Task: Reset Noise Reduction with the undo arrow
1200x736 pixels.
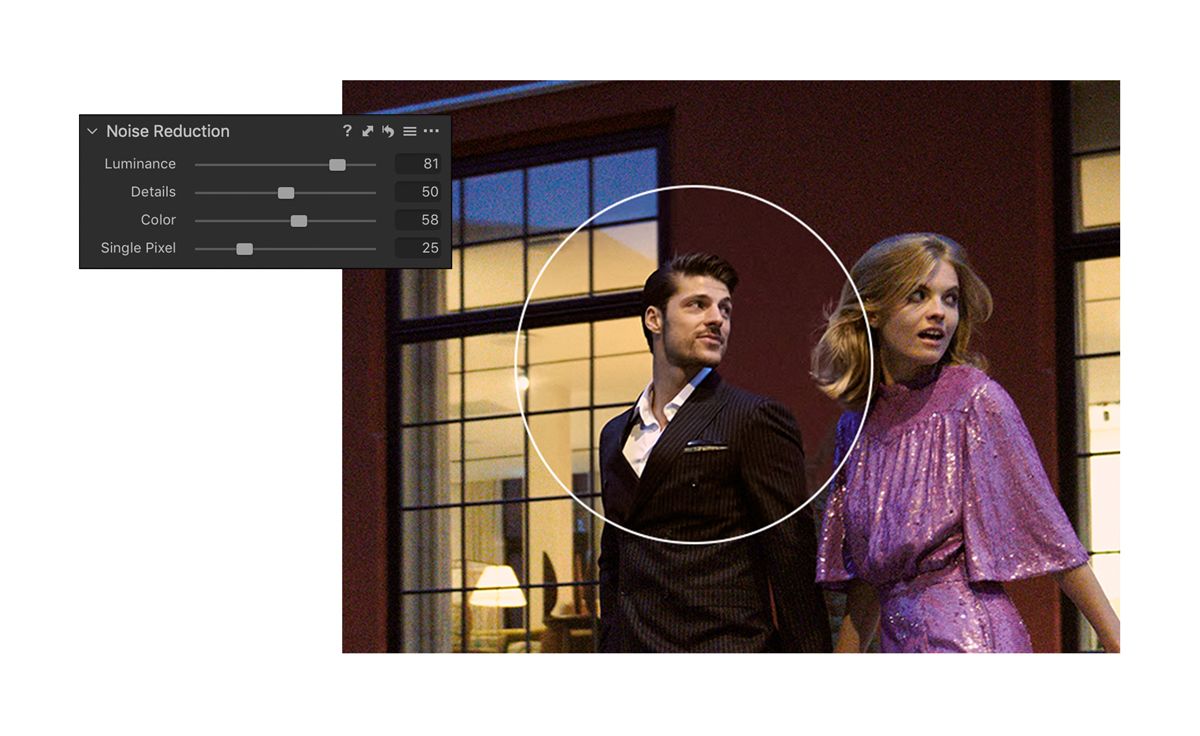Action: pyautogui.click(x=388, y=131)
